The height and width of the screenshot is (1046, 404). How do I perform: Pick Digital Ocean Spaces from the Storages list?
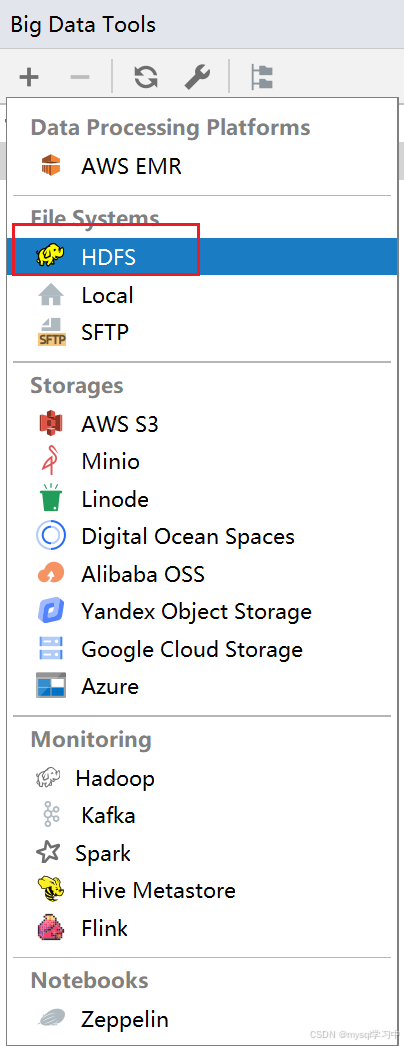coord(202,536)
